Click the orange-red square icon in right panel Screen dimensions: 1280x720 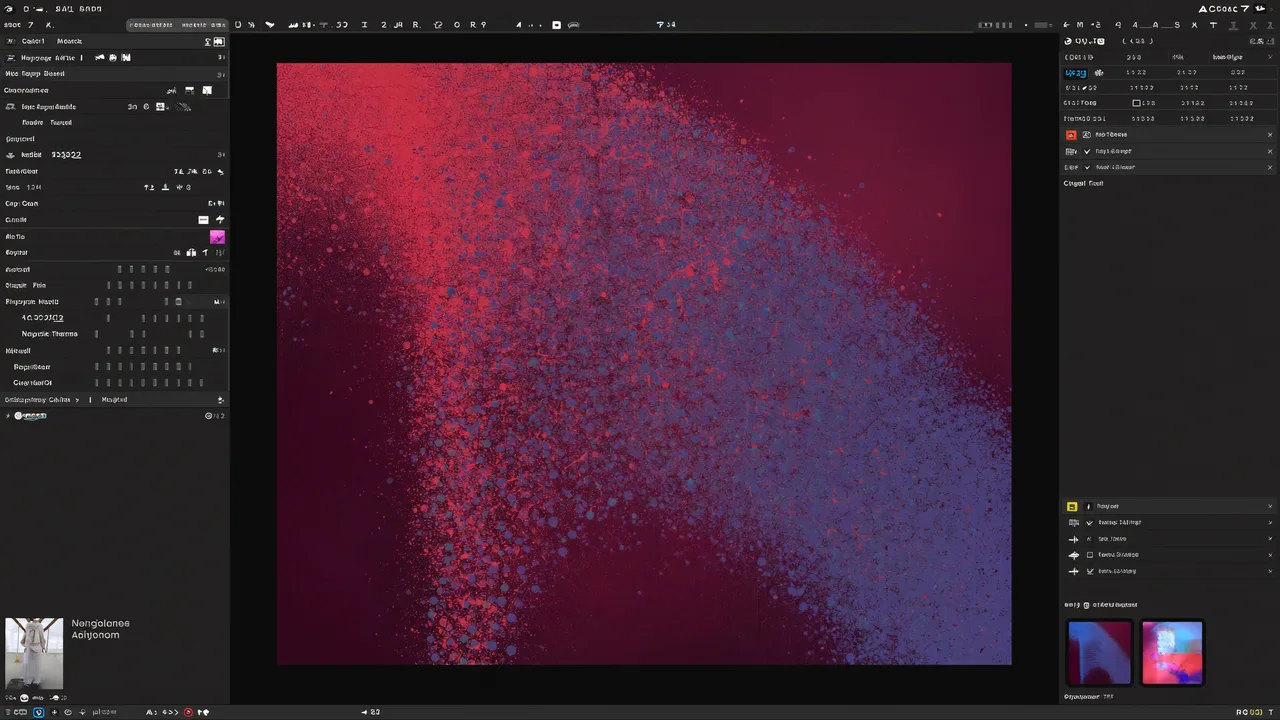click(x=1071, y=135)
